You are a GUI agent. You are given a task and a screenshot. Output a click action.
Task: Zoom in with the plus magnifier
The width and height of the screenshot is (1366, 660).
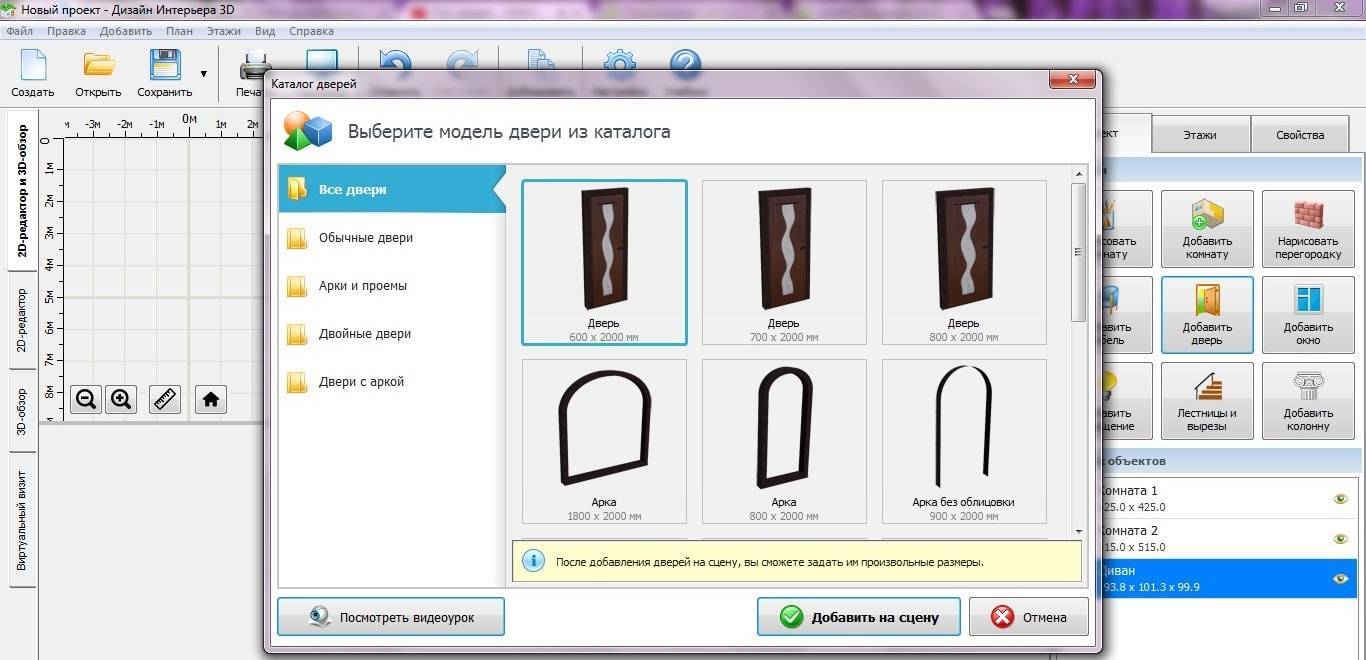(121, 400)
